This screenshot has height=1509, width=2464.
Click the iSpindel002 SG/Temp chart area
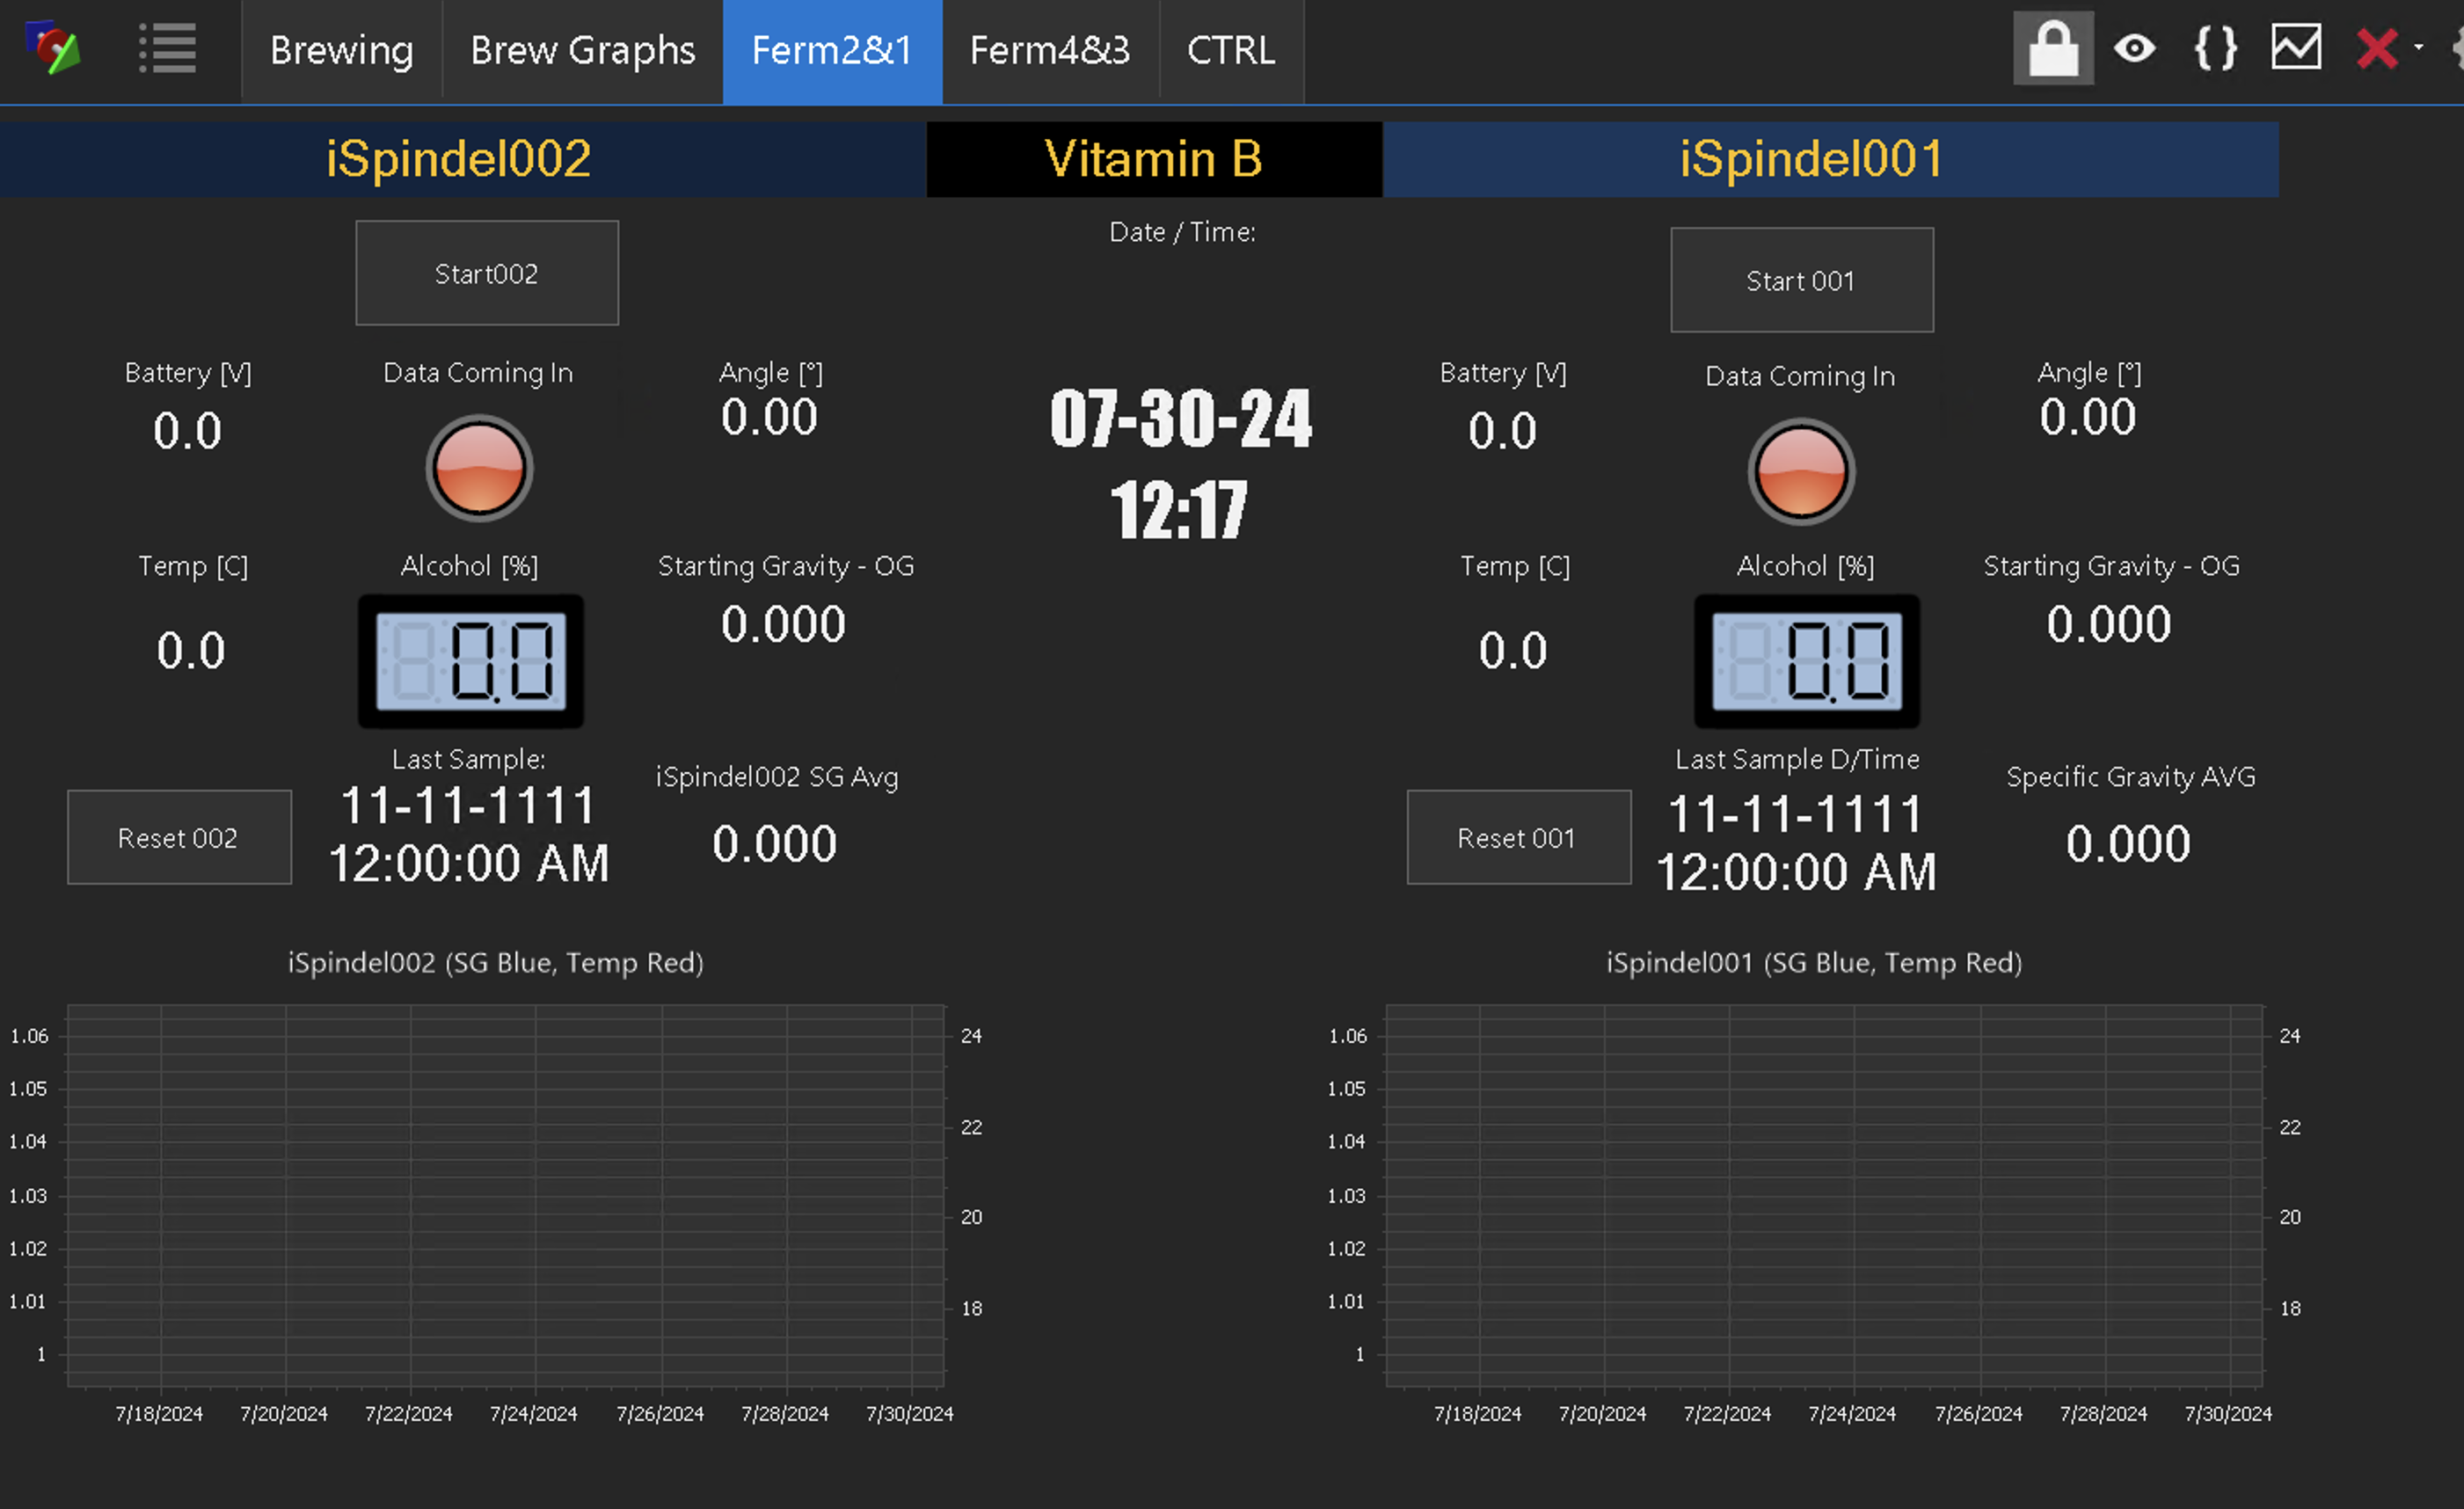[x=505, y=1196]
